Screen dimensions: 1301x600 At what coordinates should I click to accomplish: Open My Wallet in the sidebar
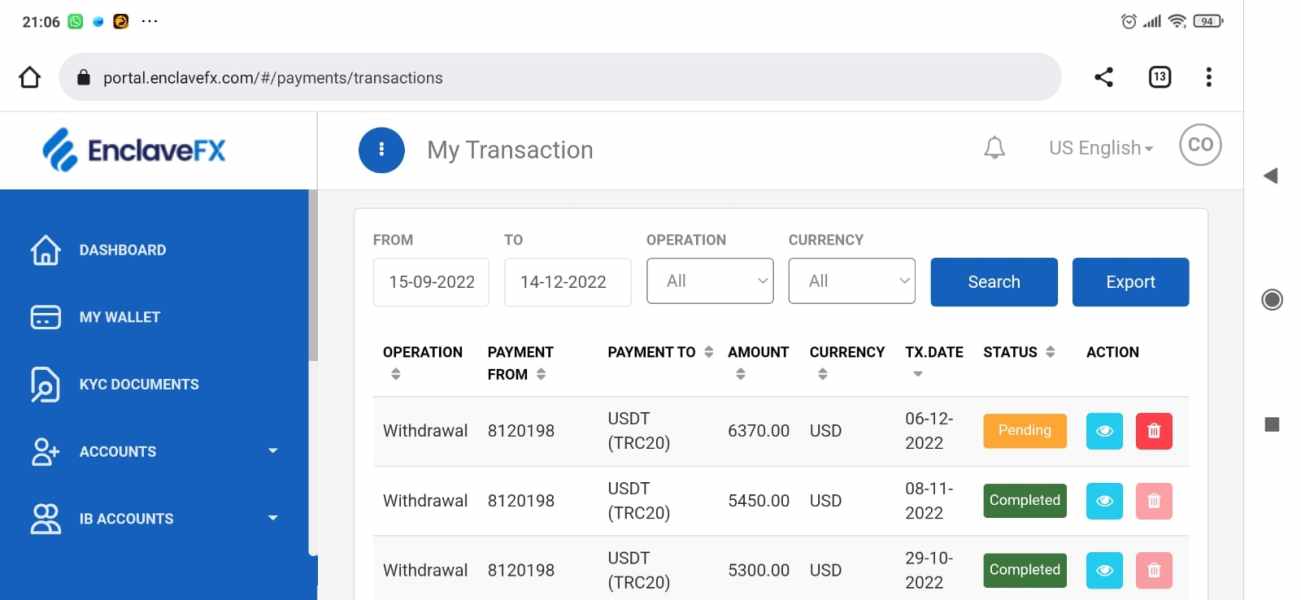pyautogui.click(x=119, y=317)
